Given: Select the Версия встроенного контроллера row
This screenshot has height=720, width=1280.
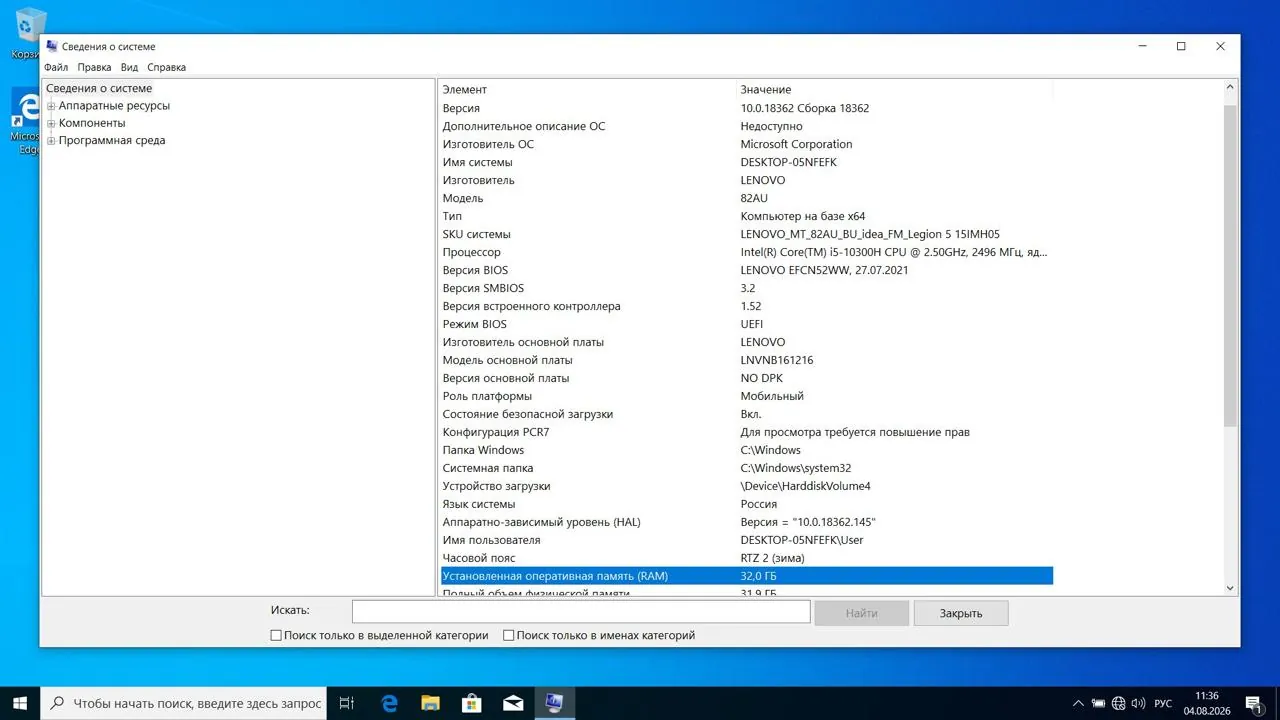Looking at the screenshot, I should coord(747,306).
